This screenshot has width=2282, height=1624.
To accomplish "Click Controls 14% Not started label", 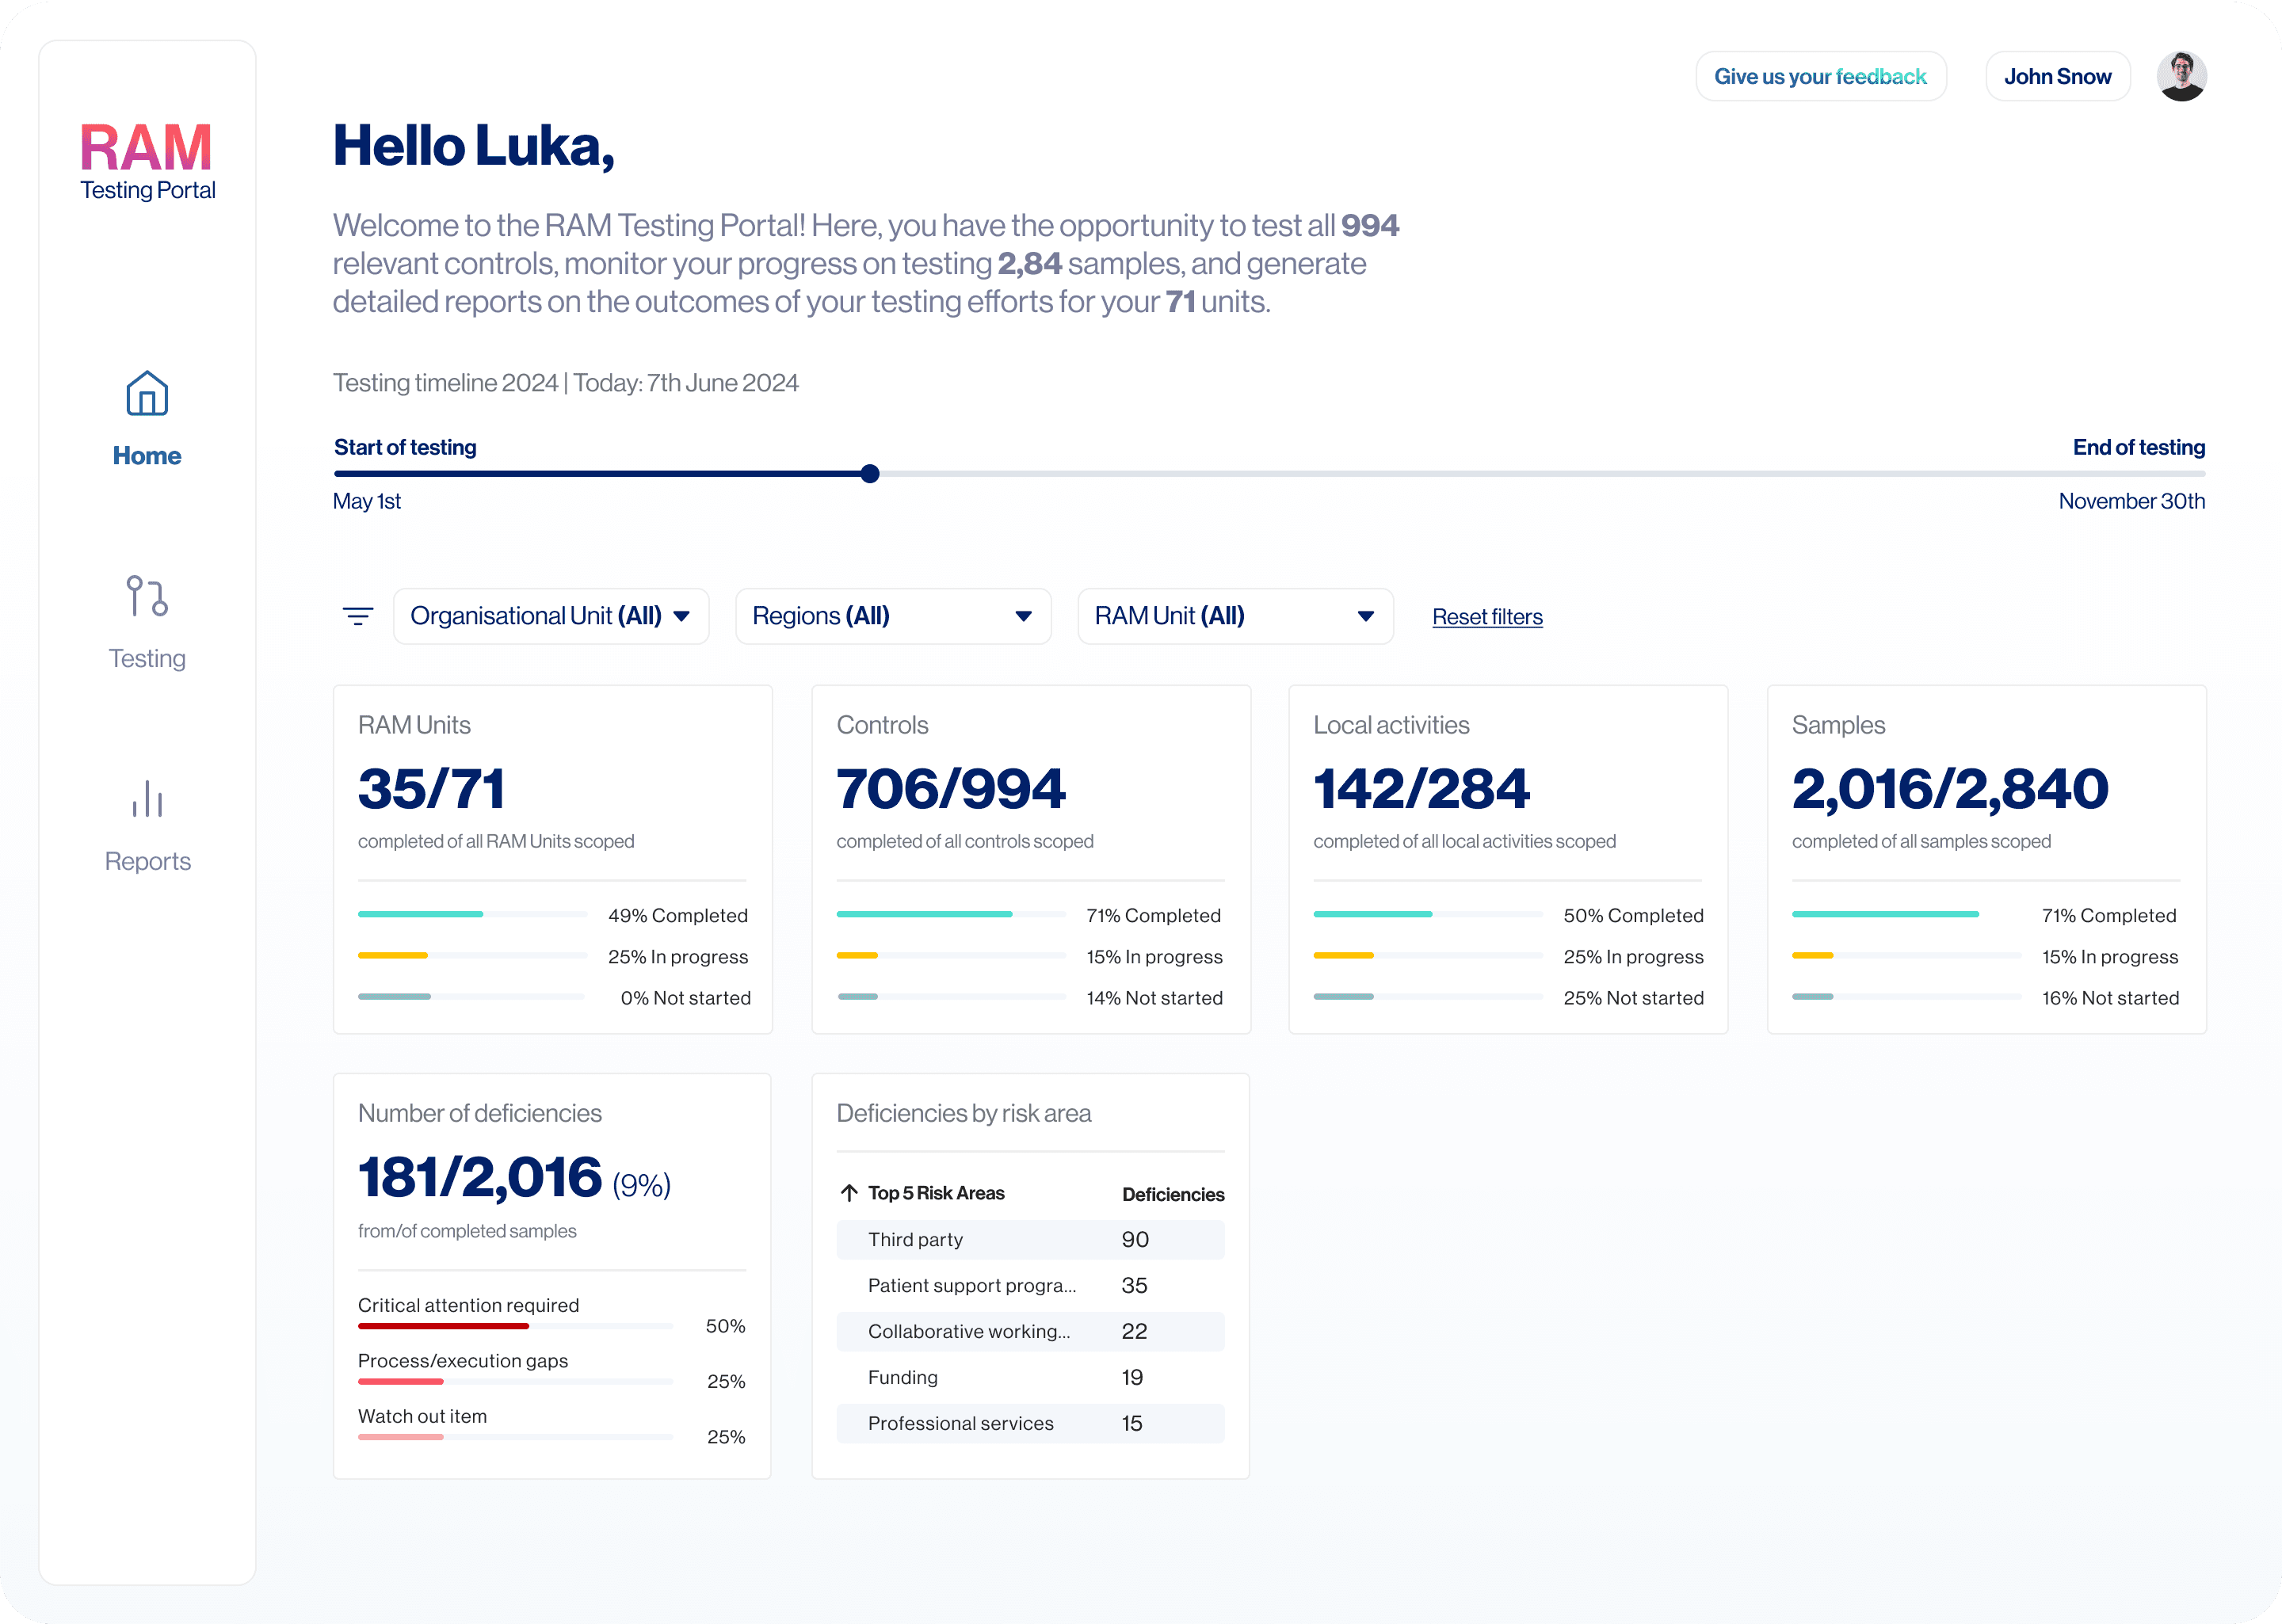I will click(1154, 998).
